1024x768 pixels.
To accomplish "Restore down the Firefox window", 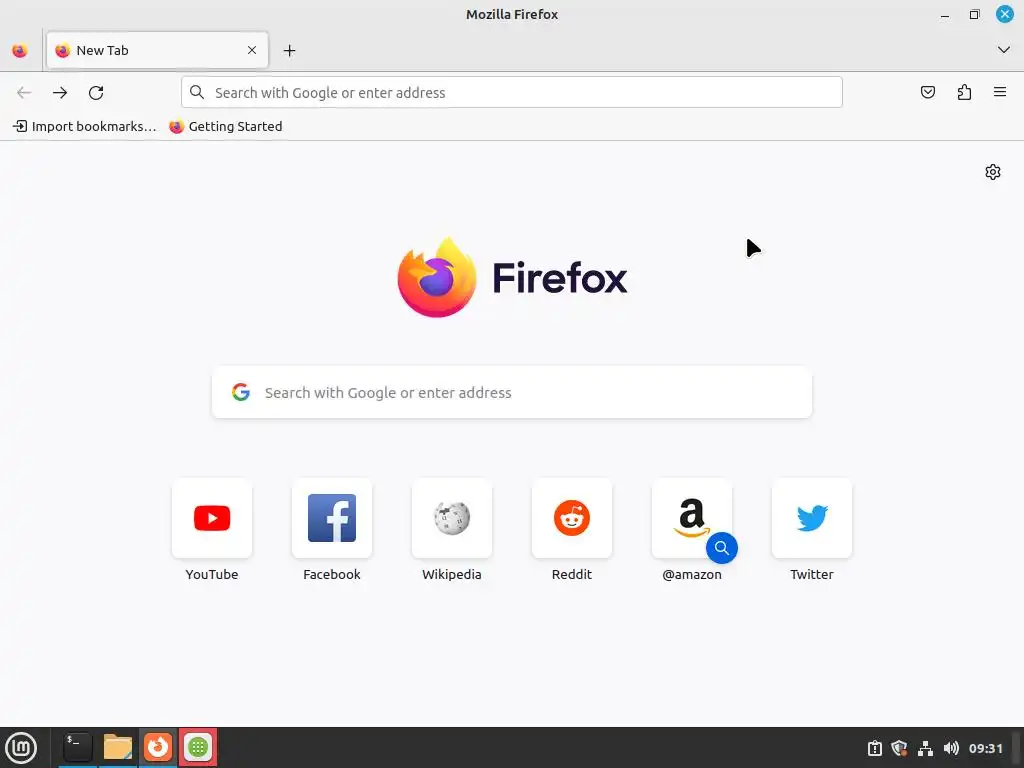I will (x=974, y=14).
